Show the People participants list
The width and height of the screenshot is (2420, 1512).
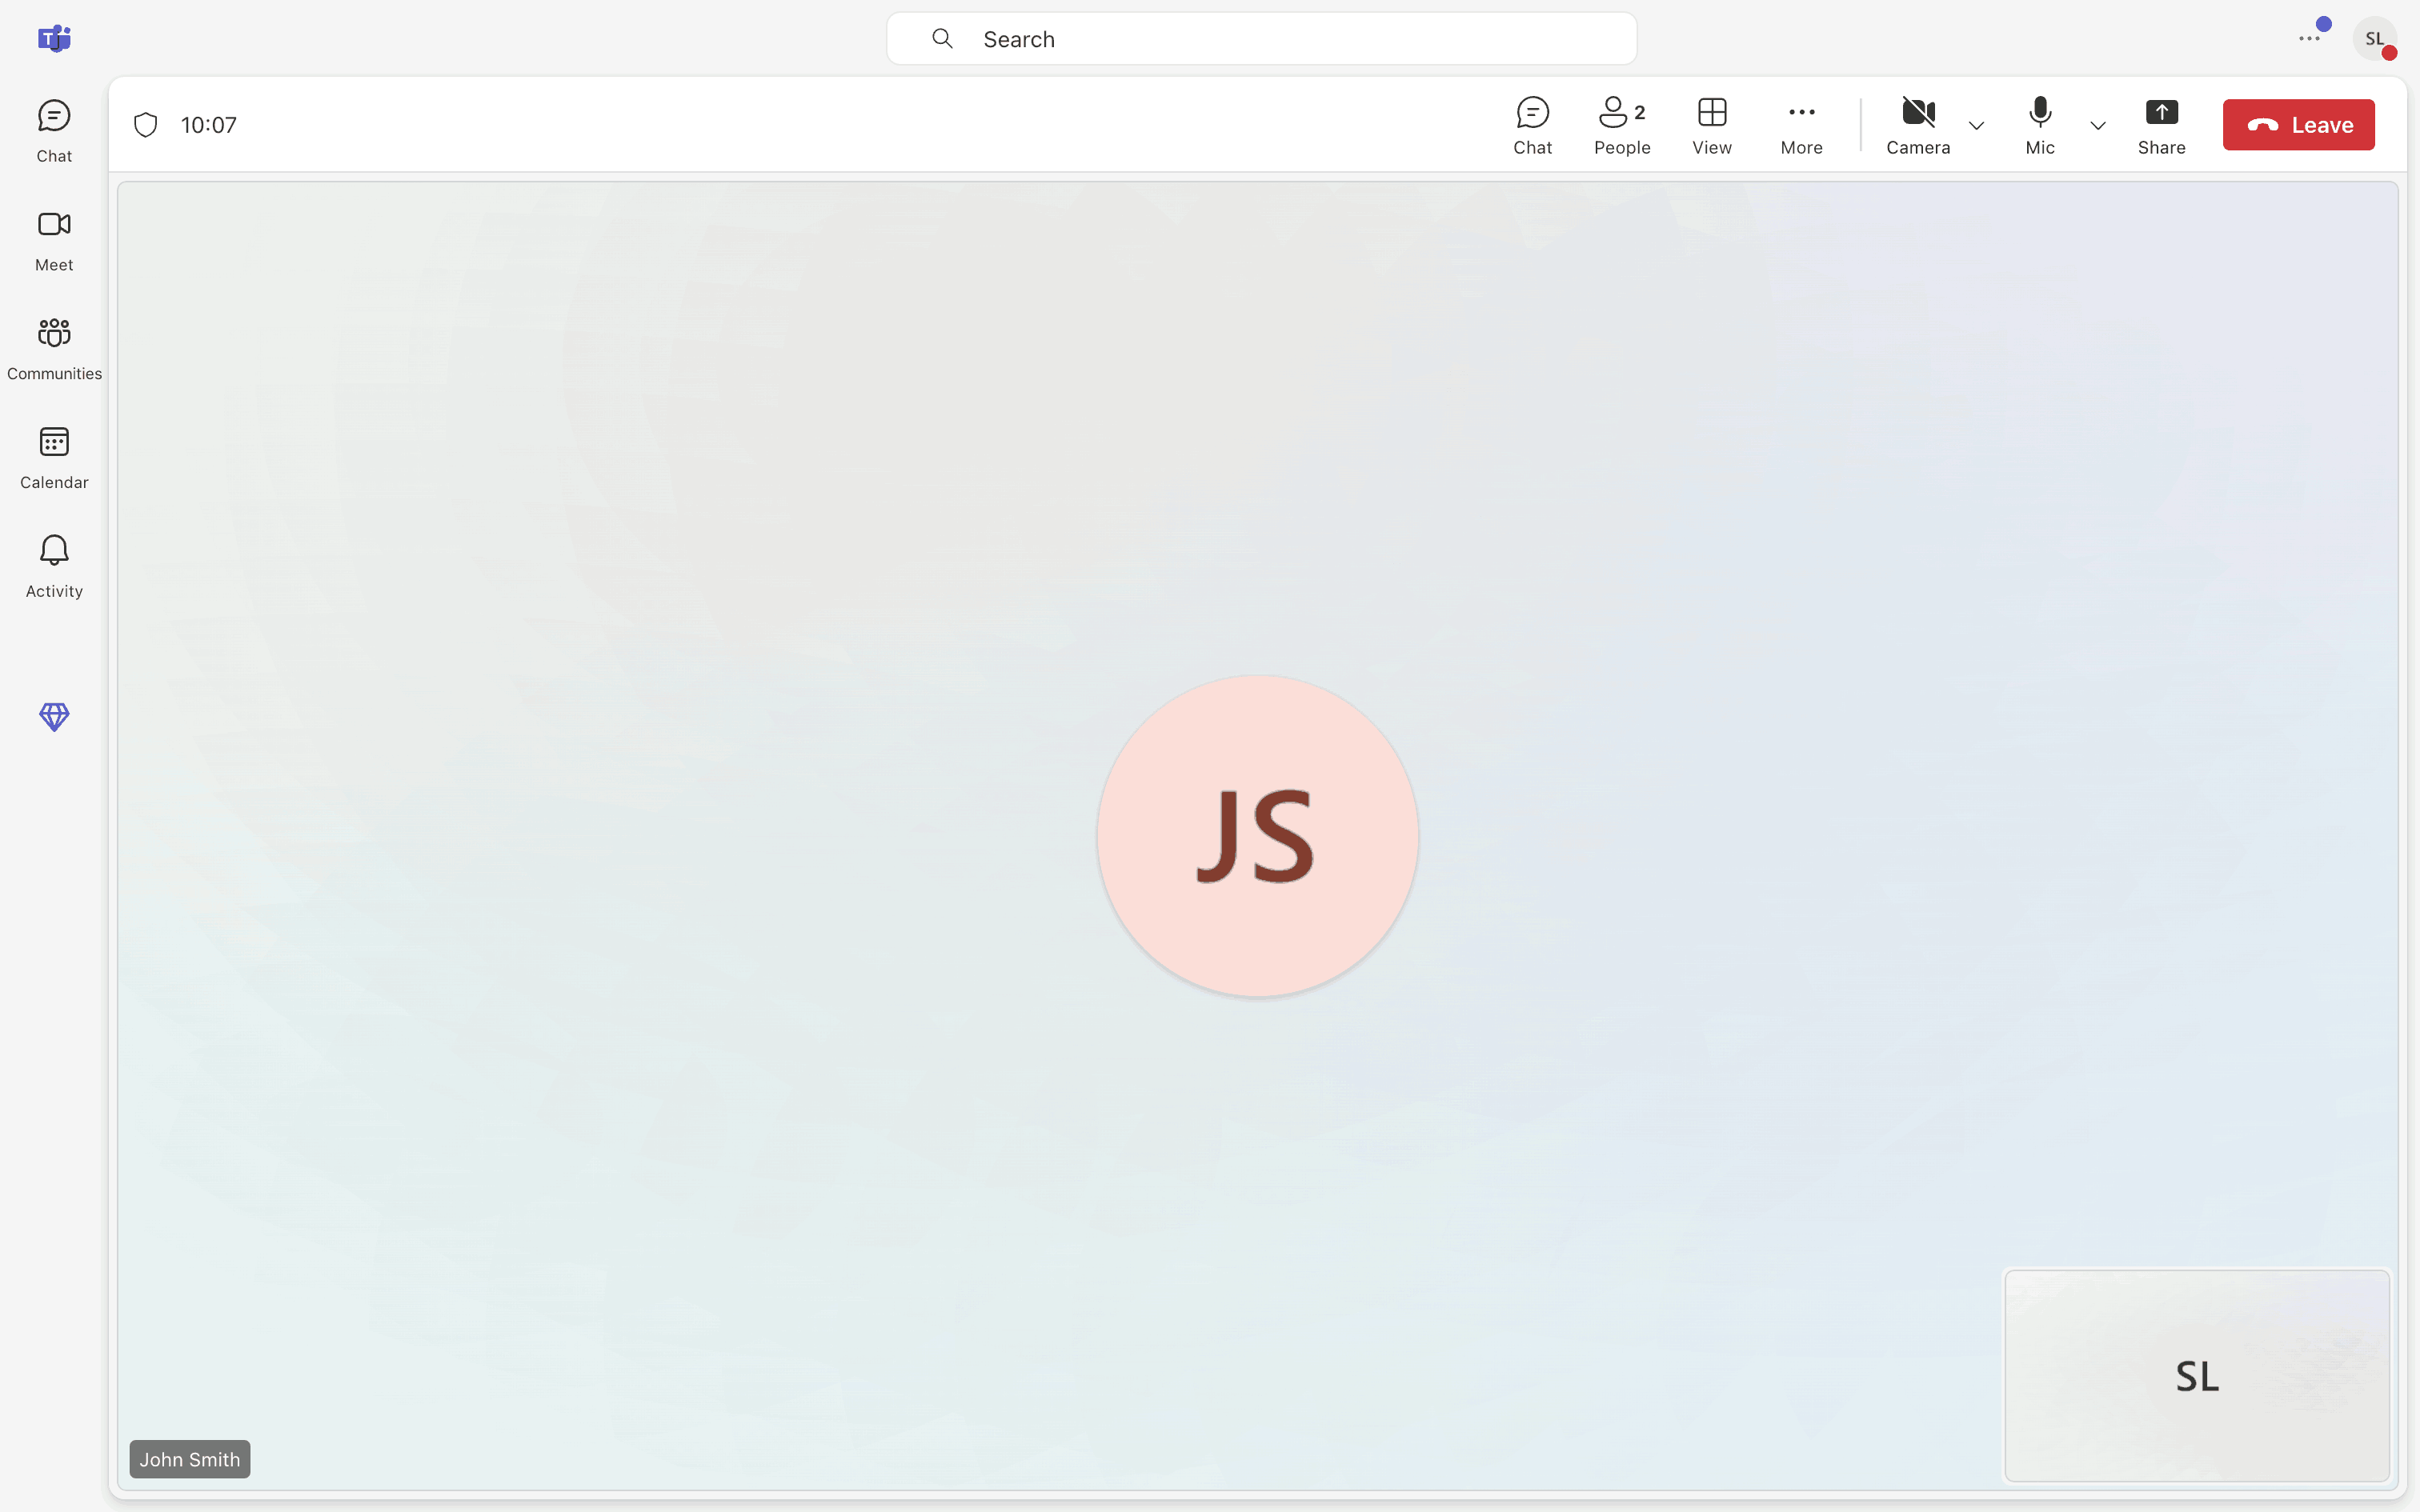click(x=1621, y=125)
